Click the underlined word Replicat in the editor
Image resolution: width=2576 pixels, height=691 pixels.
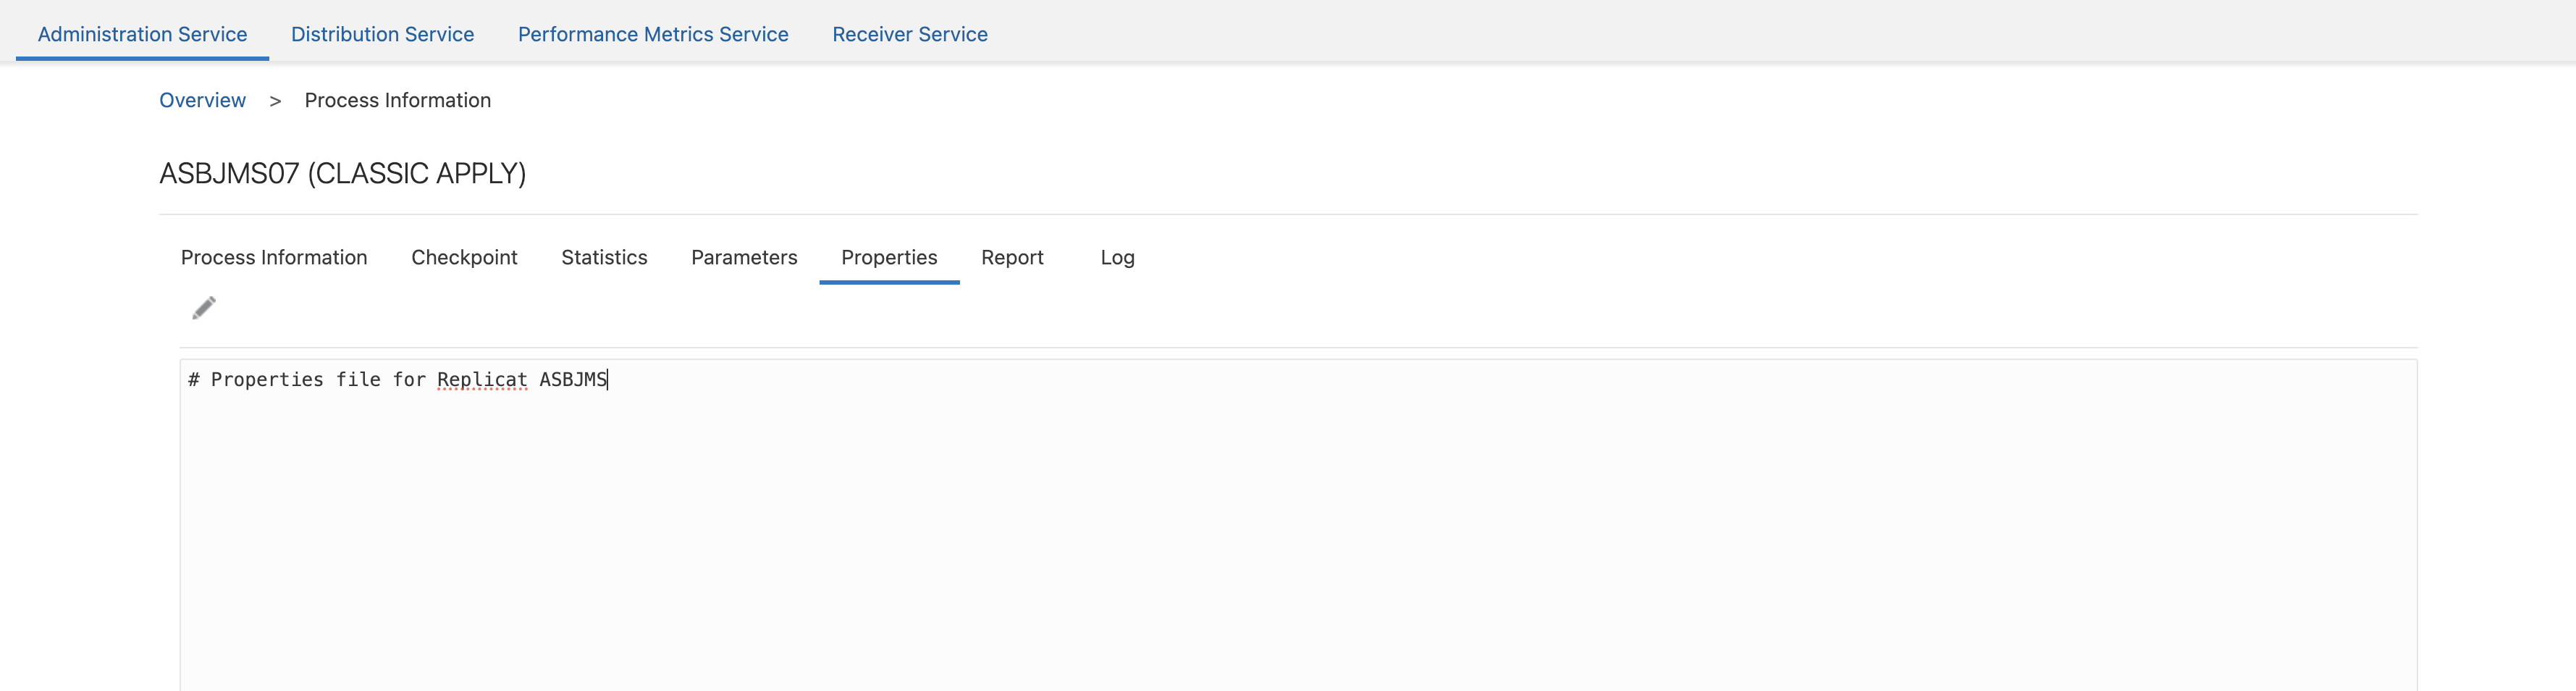(482, 380)
